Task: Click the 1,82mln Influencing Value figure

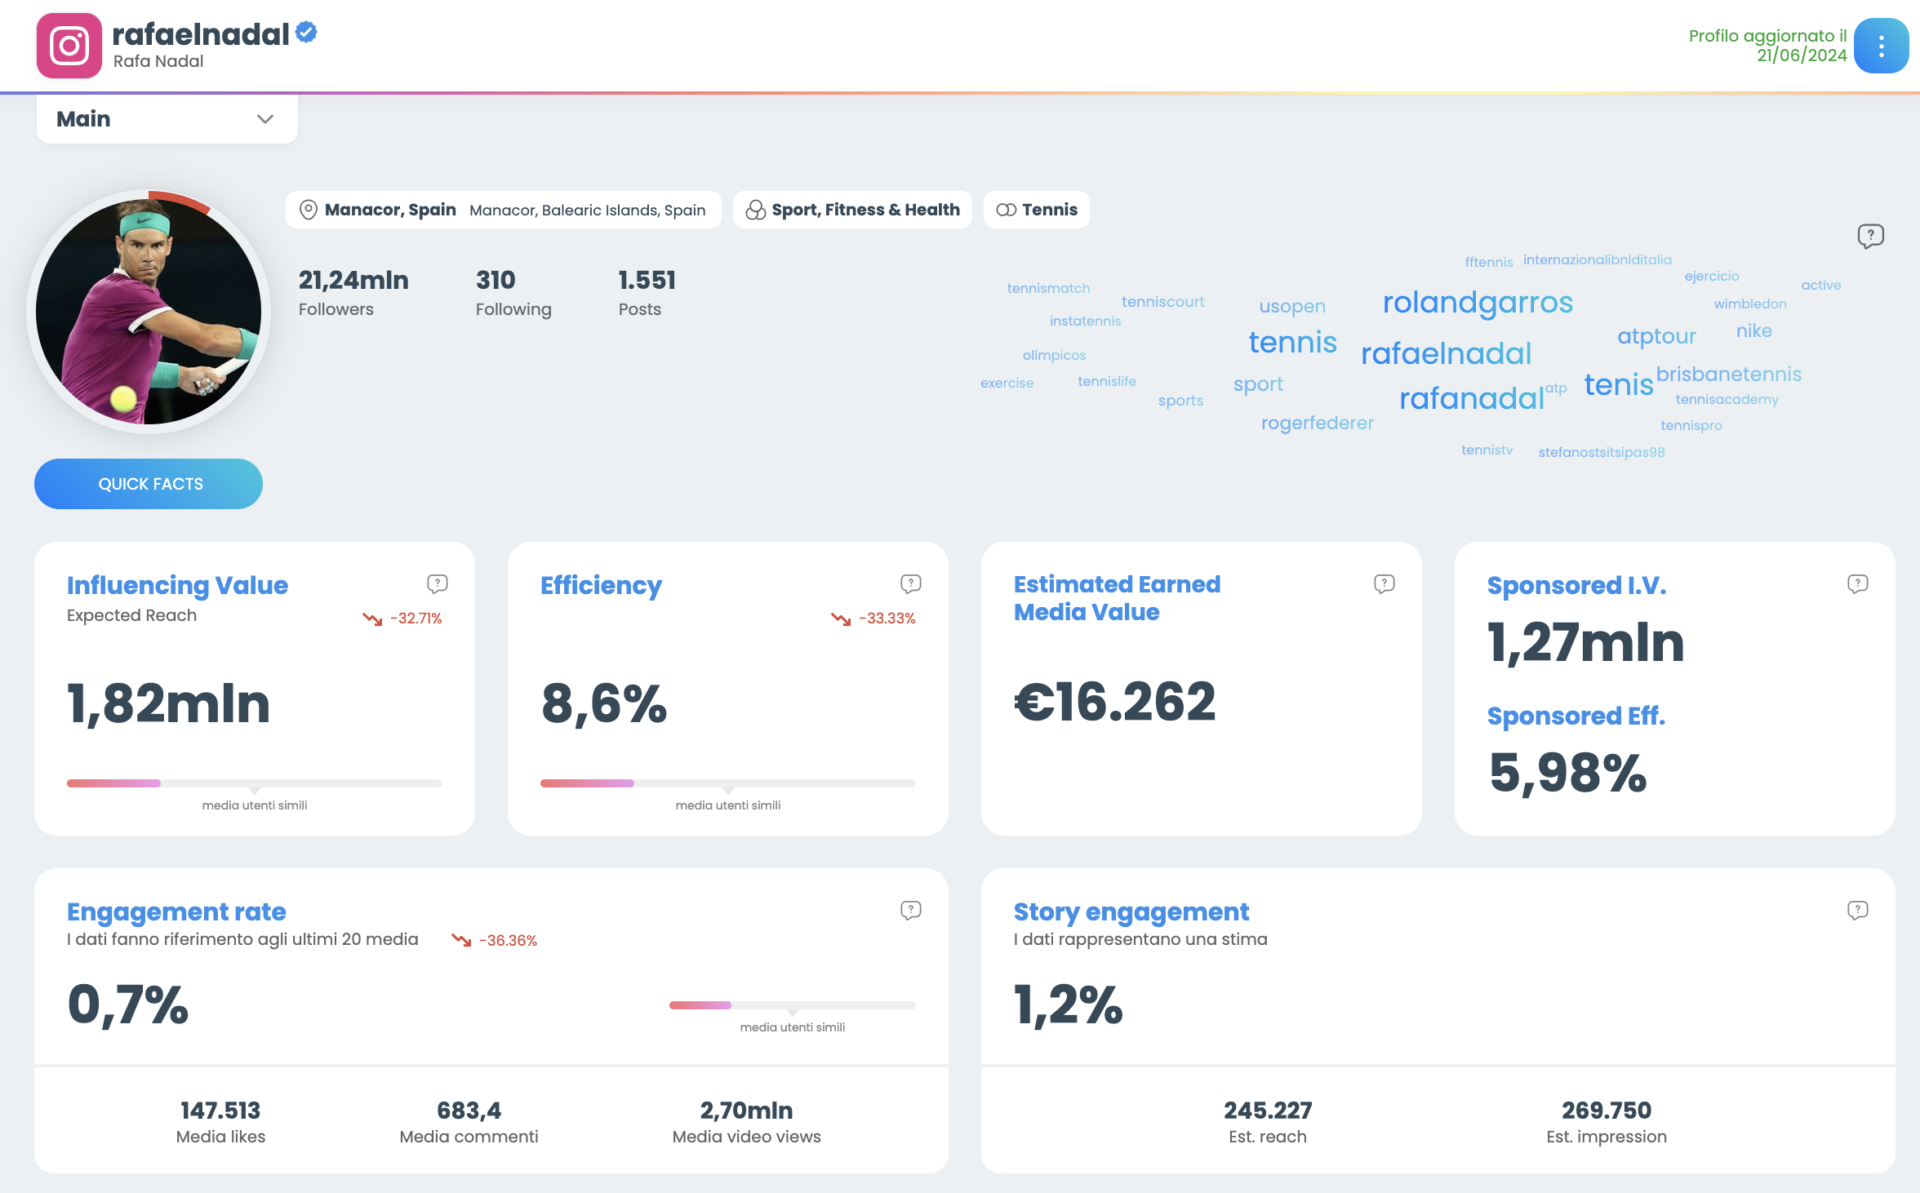Action: pos(168,703)
